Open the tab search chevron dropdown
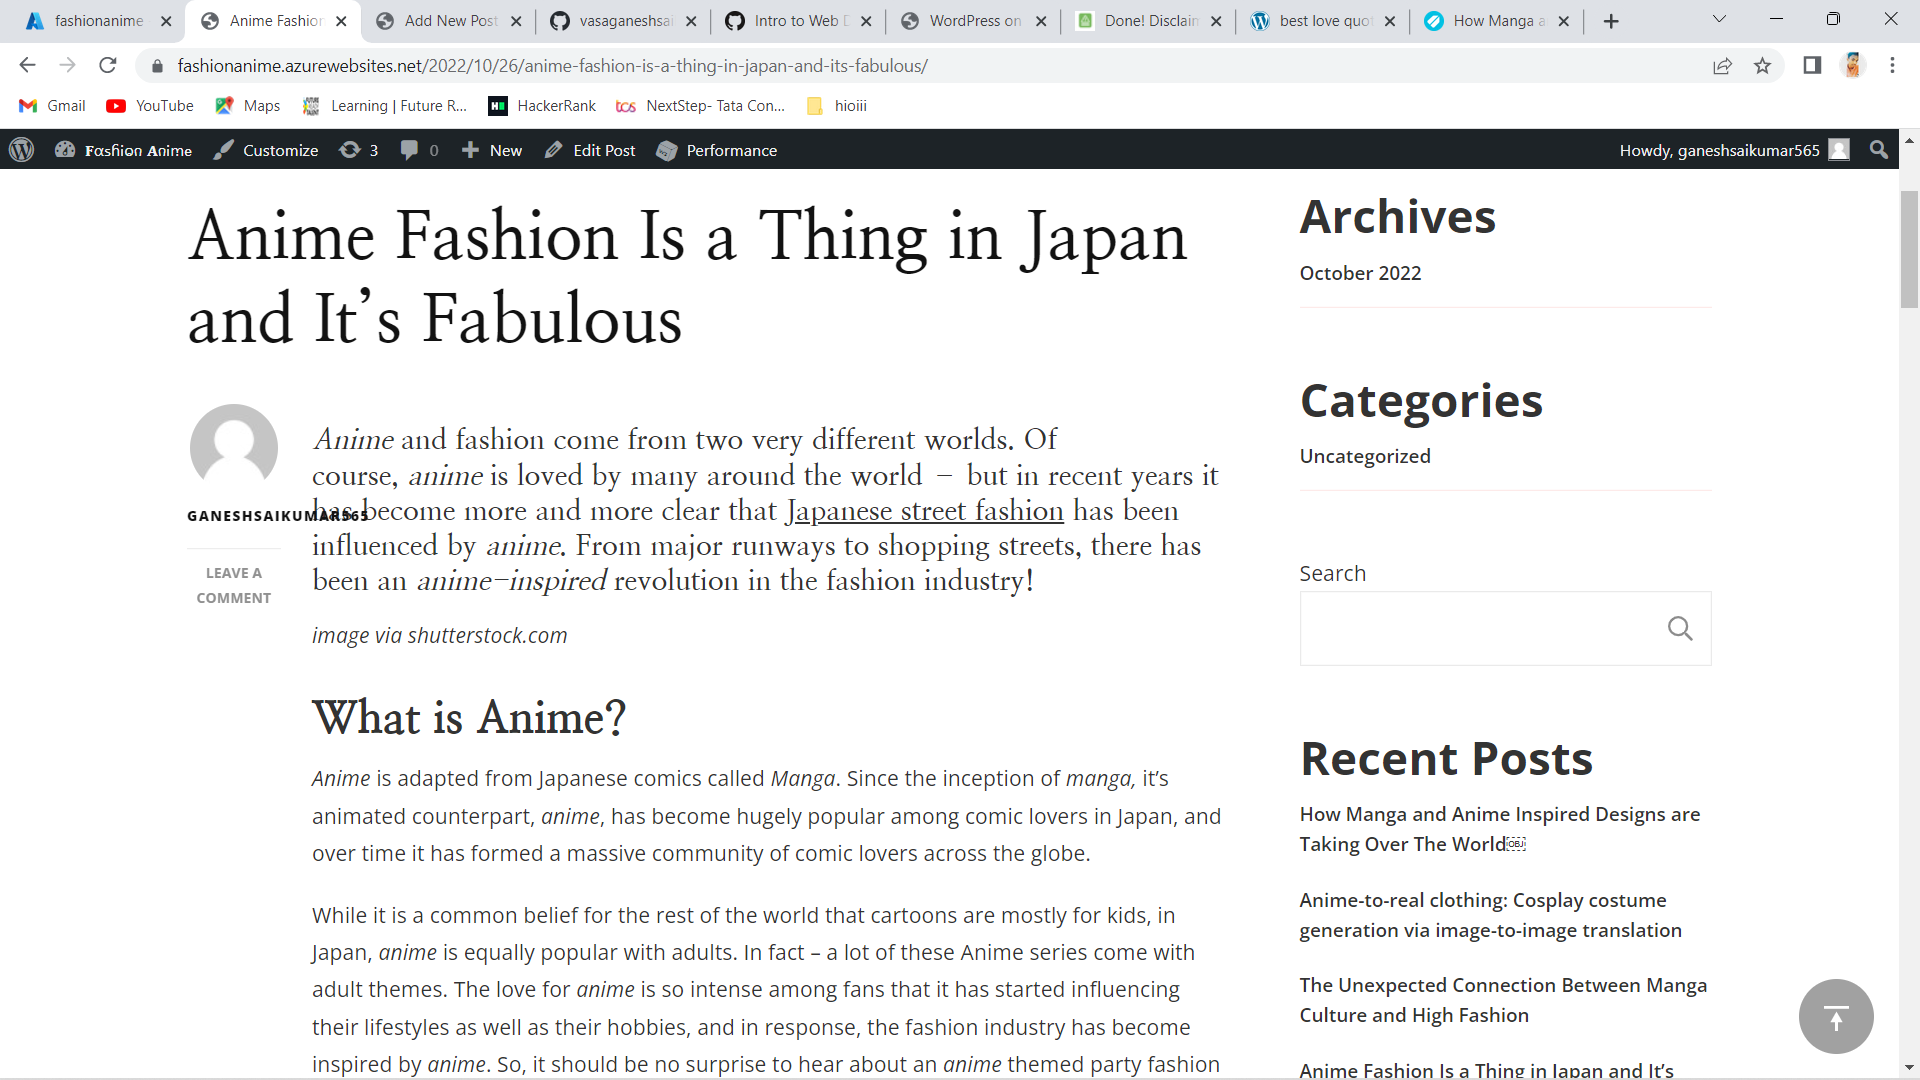Image resolution: width=1920 pixels, height=1080 pixels. click(1718, 20)
